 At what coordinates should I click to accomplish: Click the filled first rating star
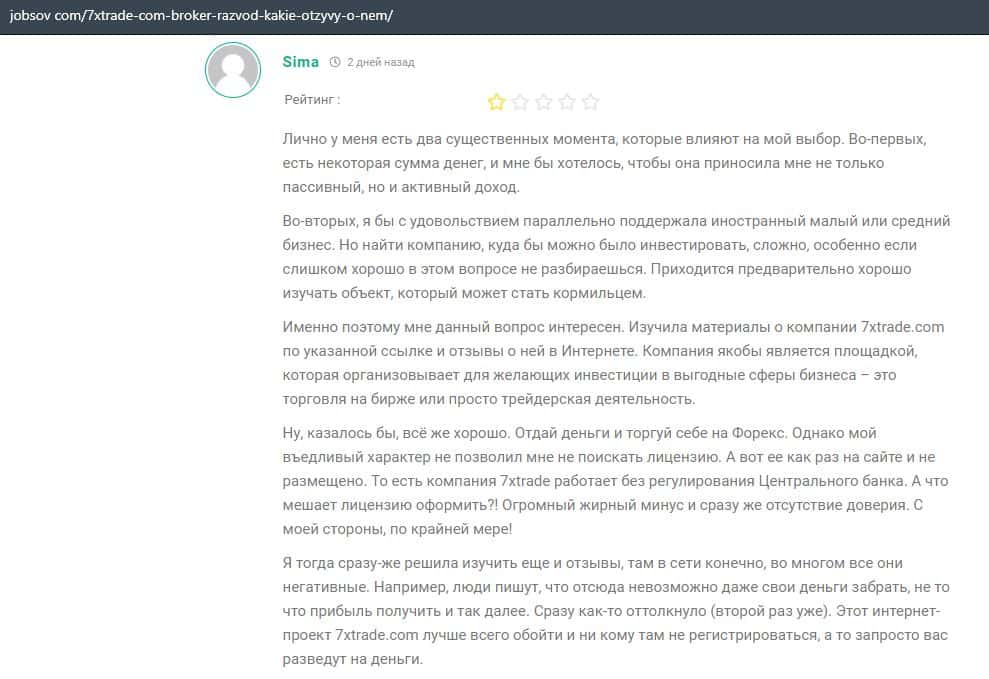496,101
